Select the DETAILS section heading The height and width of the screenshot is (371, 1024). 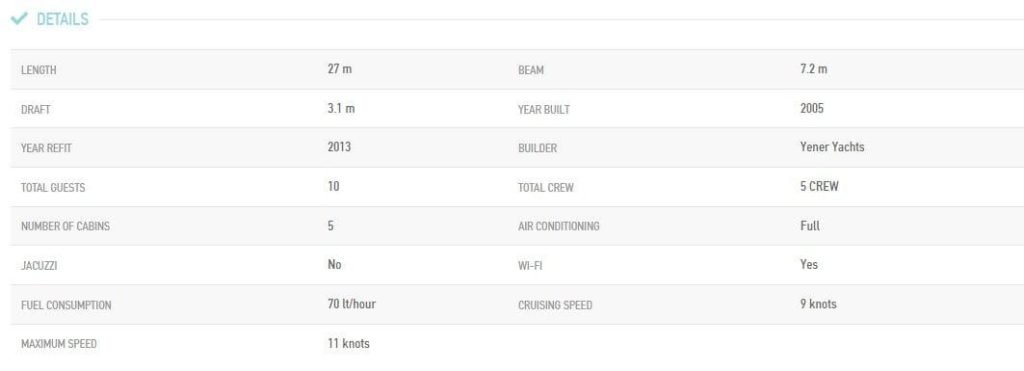click(62, 20)
